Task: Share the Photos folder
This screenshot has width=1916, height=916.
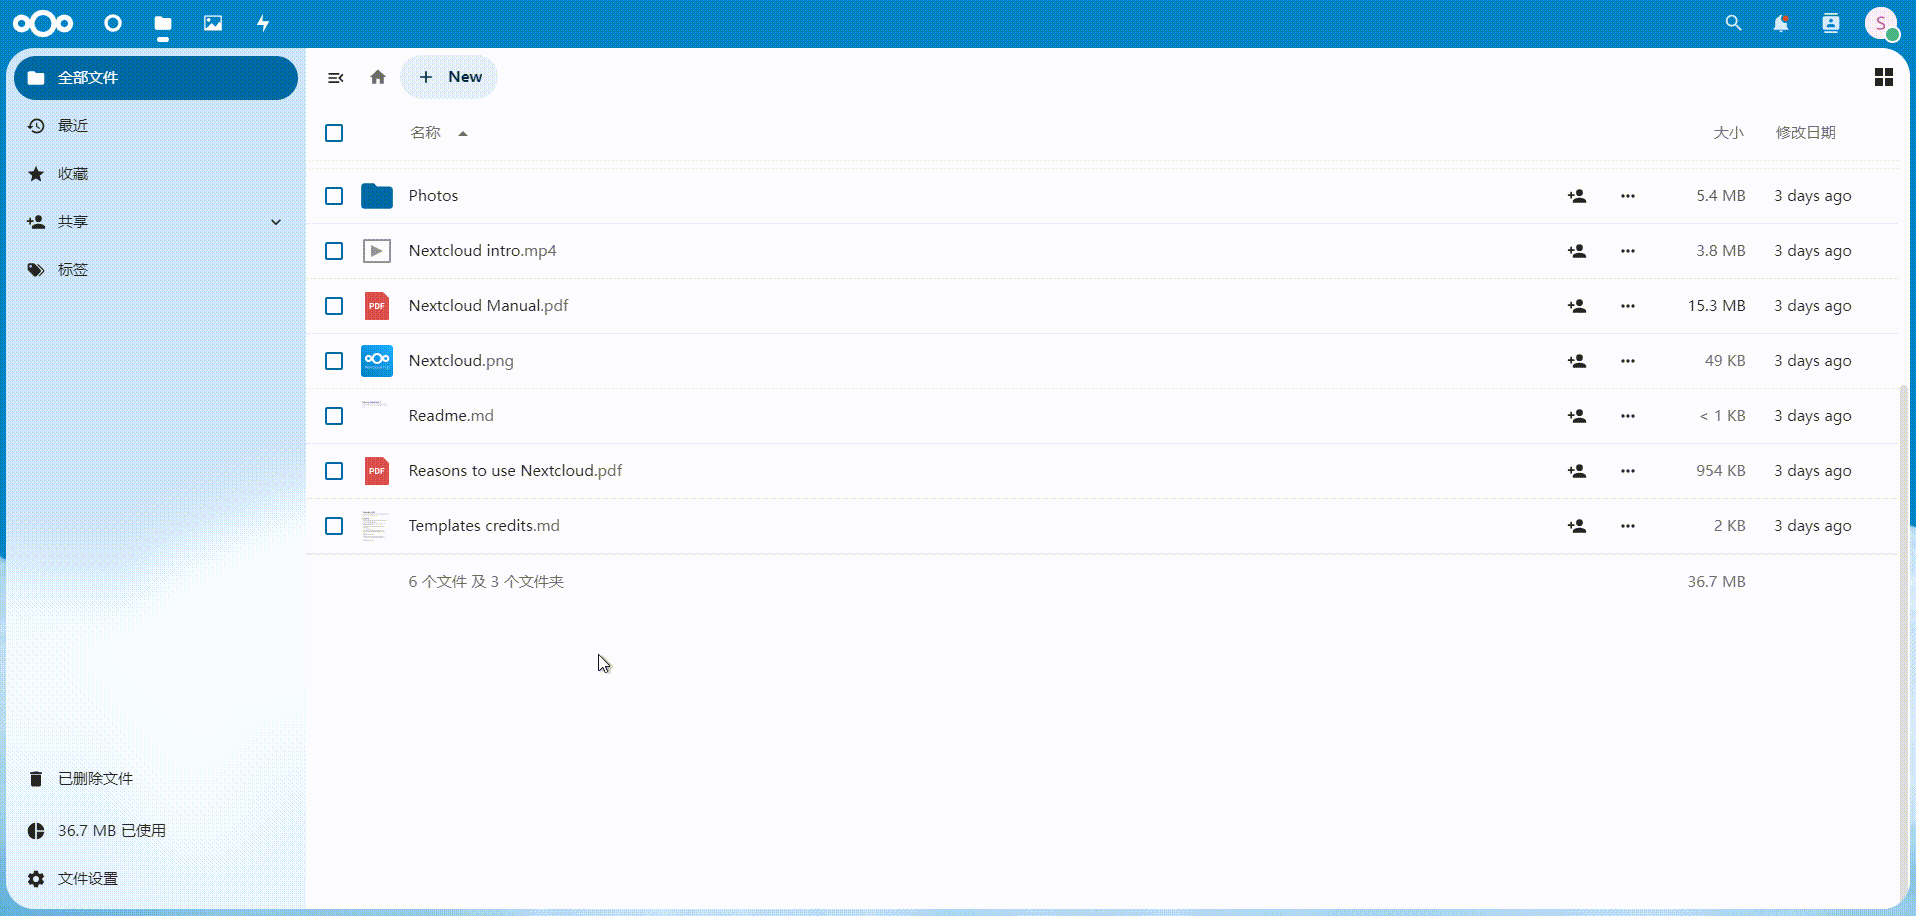Action: (1577, 196)
